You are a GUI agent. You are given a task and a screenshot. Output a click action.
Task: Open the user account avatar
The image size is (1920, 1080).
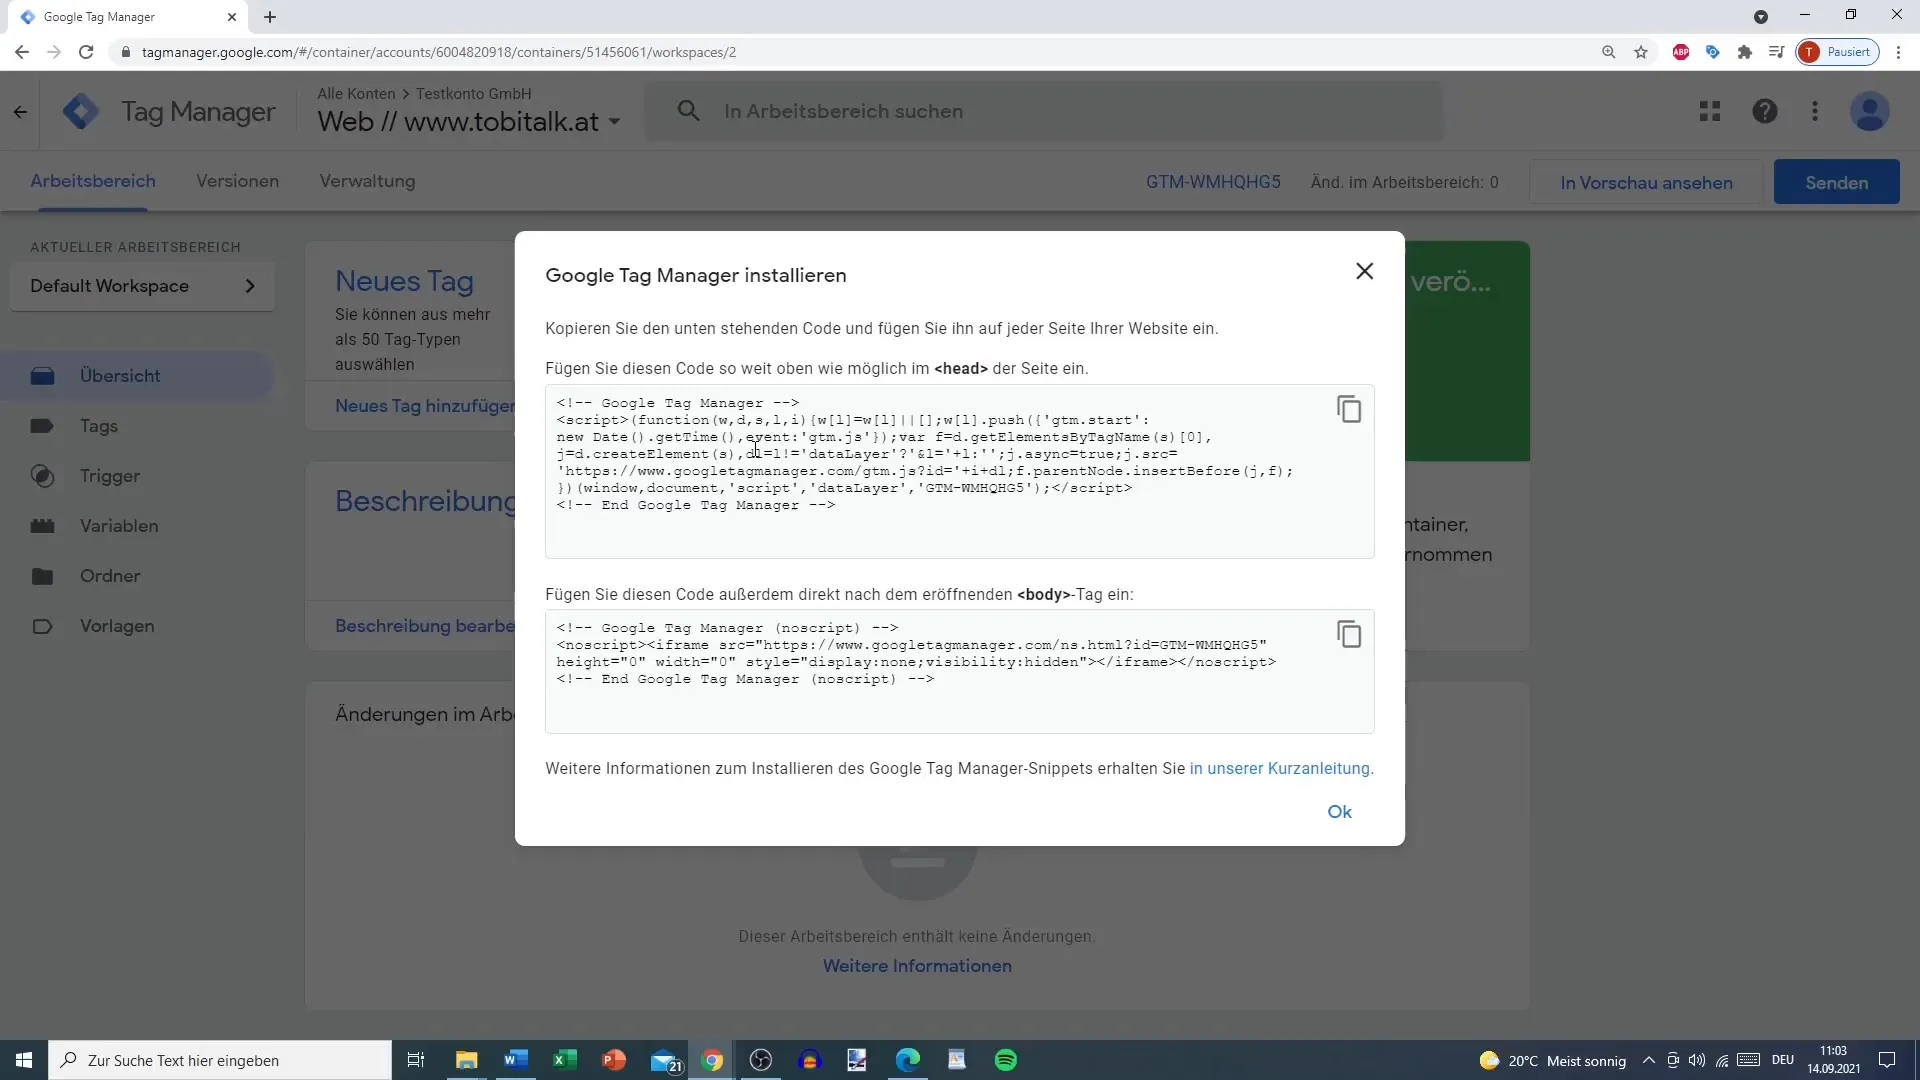(1869, 111)
